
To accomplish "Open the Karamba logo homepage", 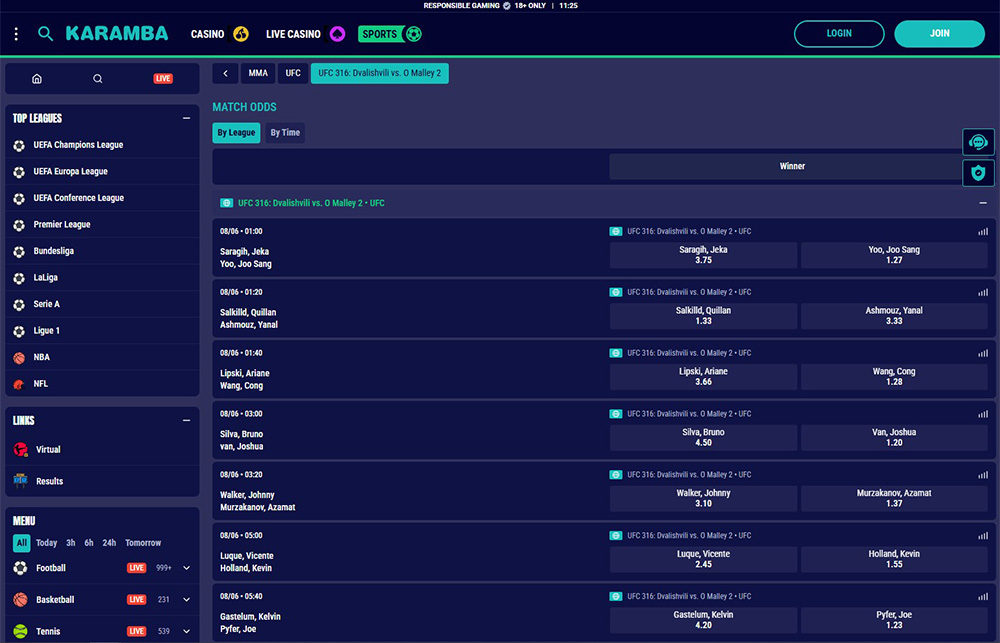I will (117, 34).
